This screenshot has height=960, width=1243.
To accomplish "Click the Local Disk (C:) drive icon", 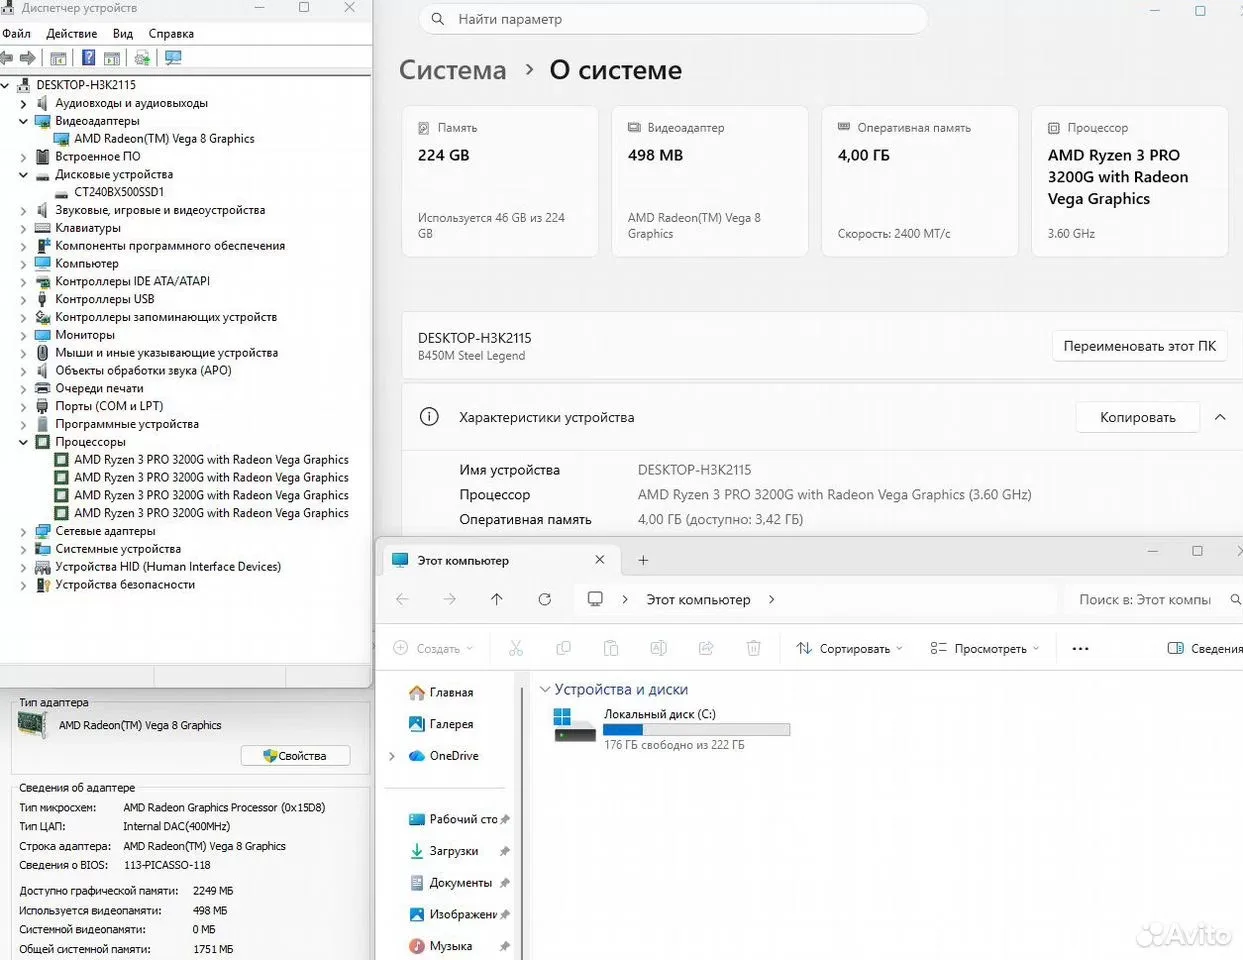I will pos(574,725).
